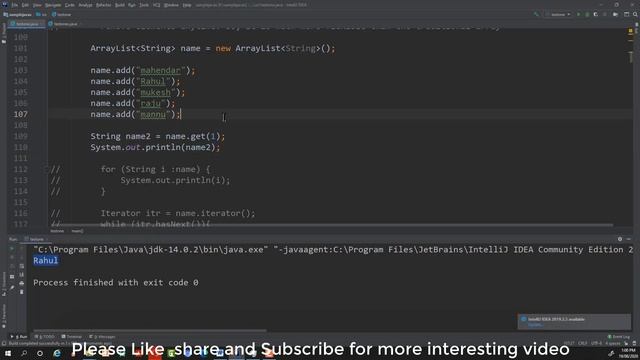
Task: Open the View menu
Action: (x=37, y=5)
